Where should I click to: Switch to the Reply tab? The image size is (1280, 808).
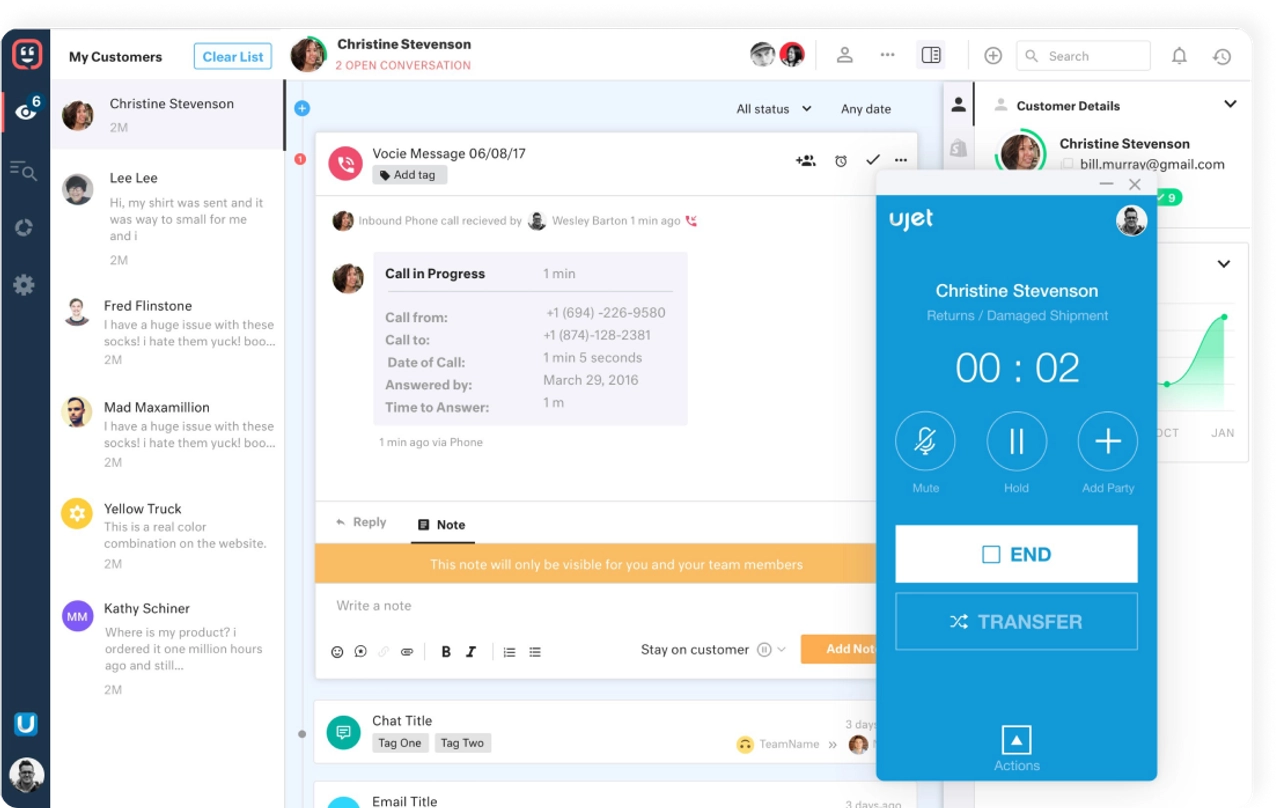(360, 521)
